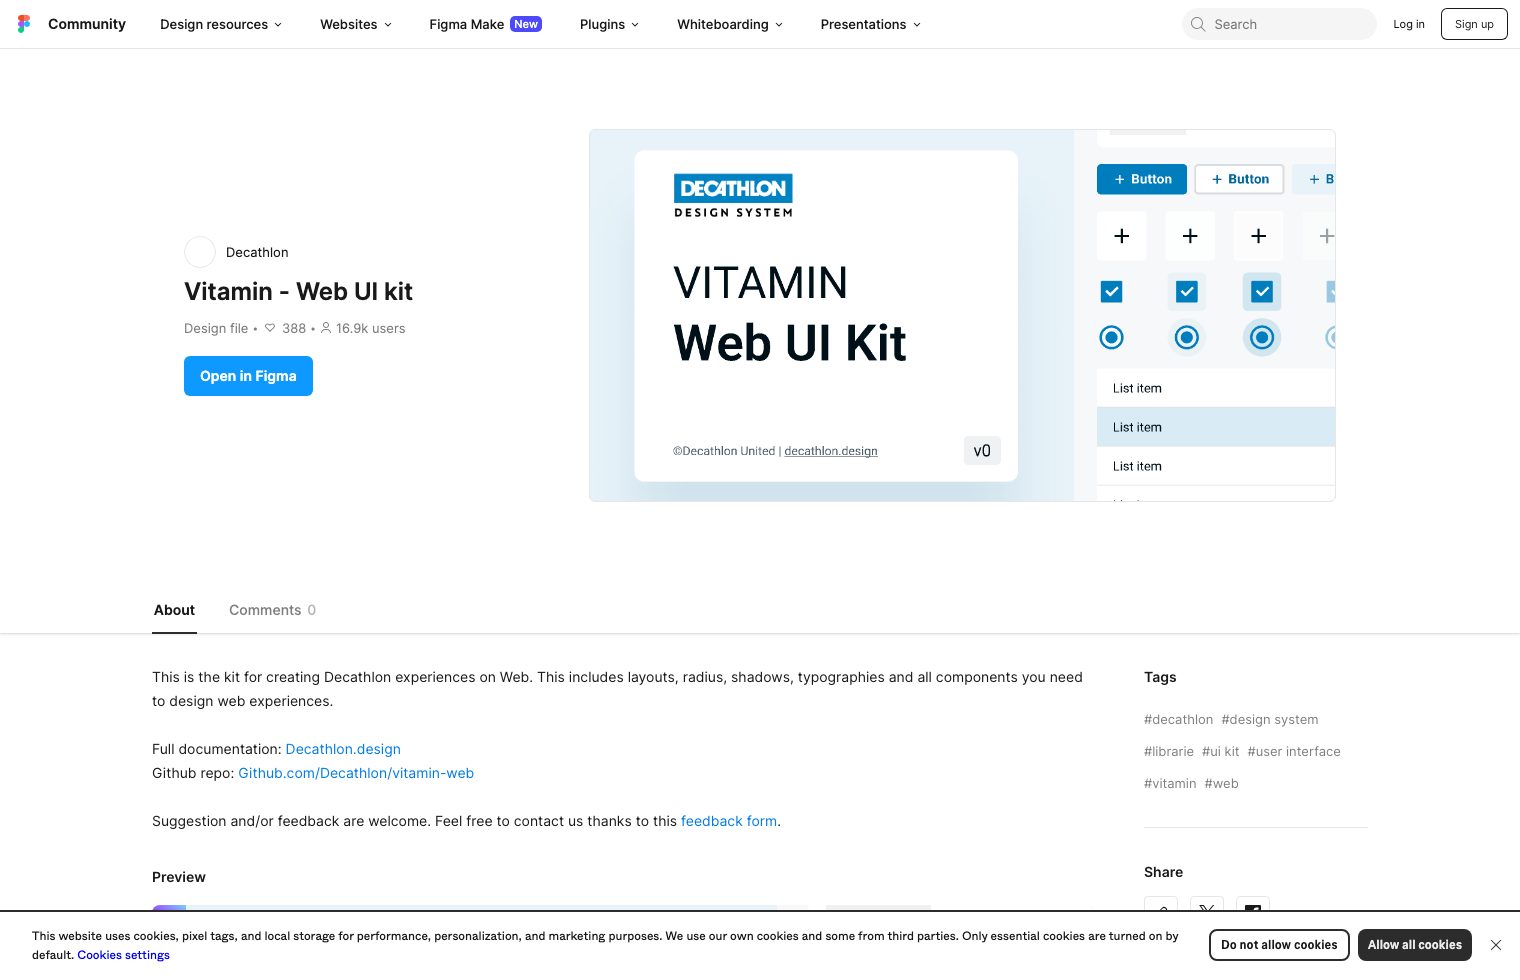Click the heart icon next to 388
Screen dimensions: 1520x980
(270, 328)
